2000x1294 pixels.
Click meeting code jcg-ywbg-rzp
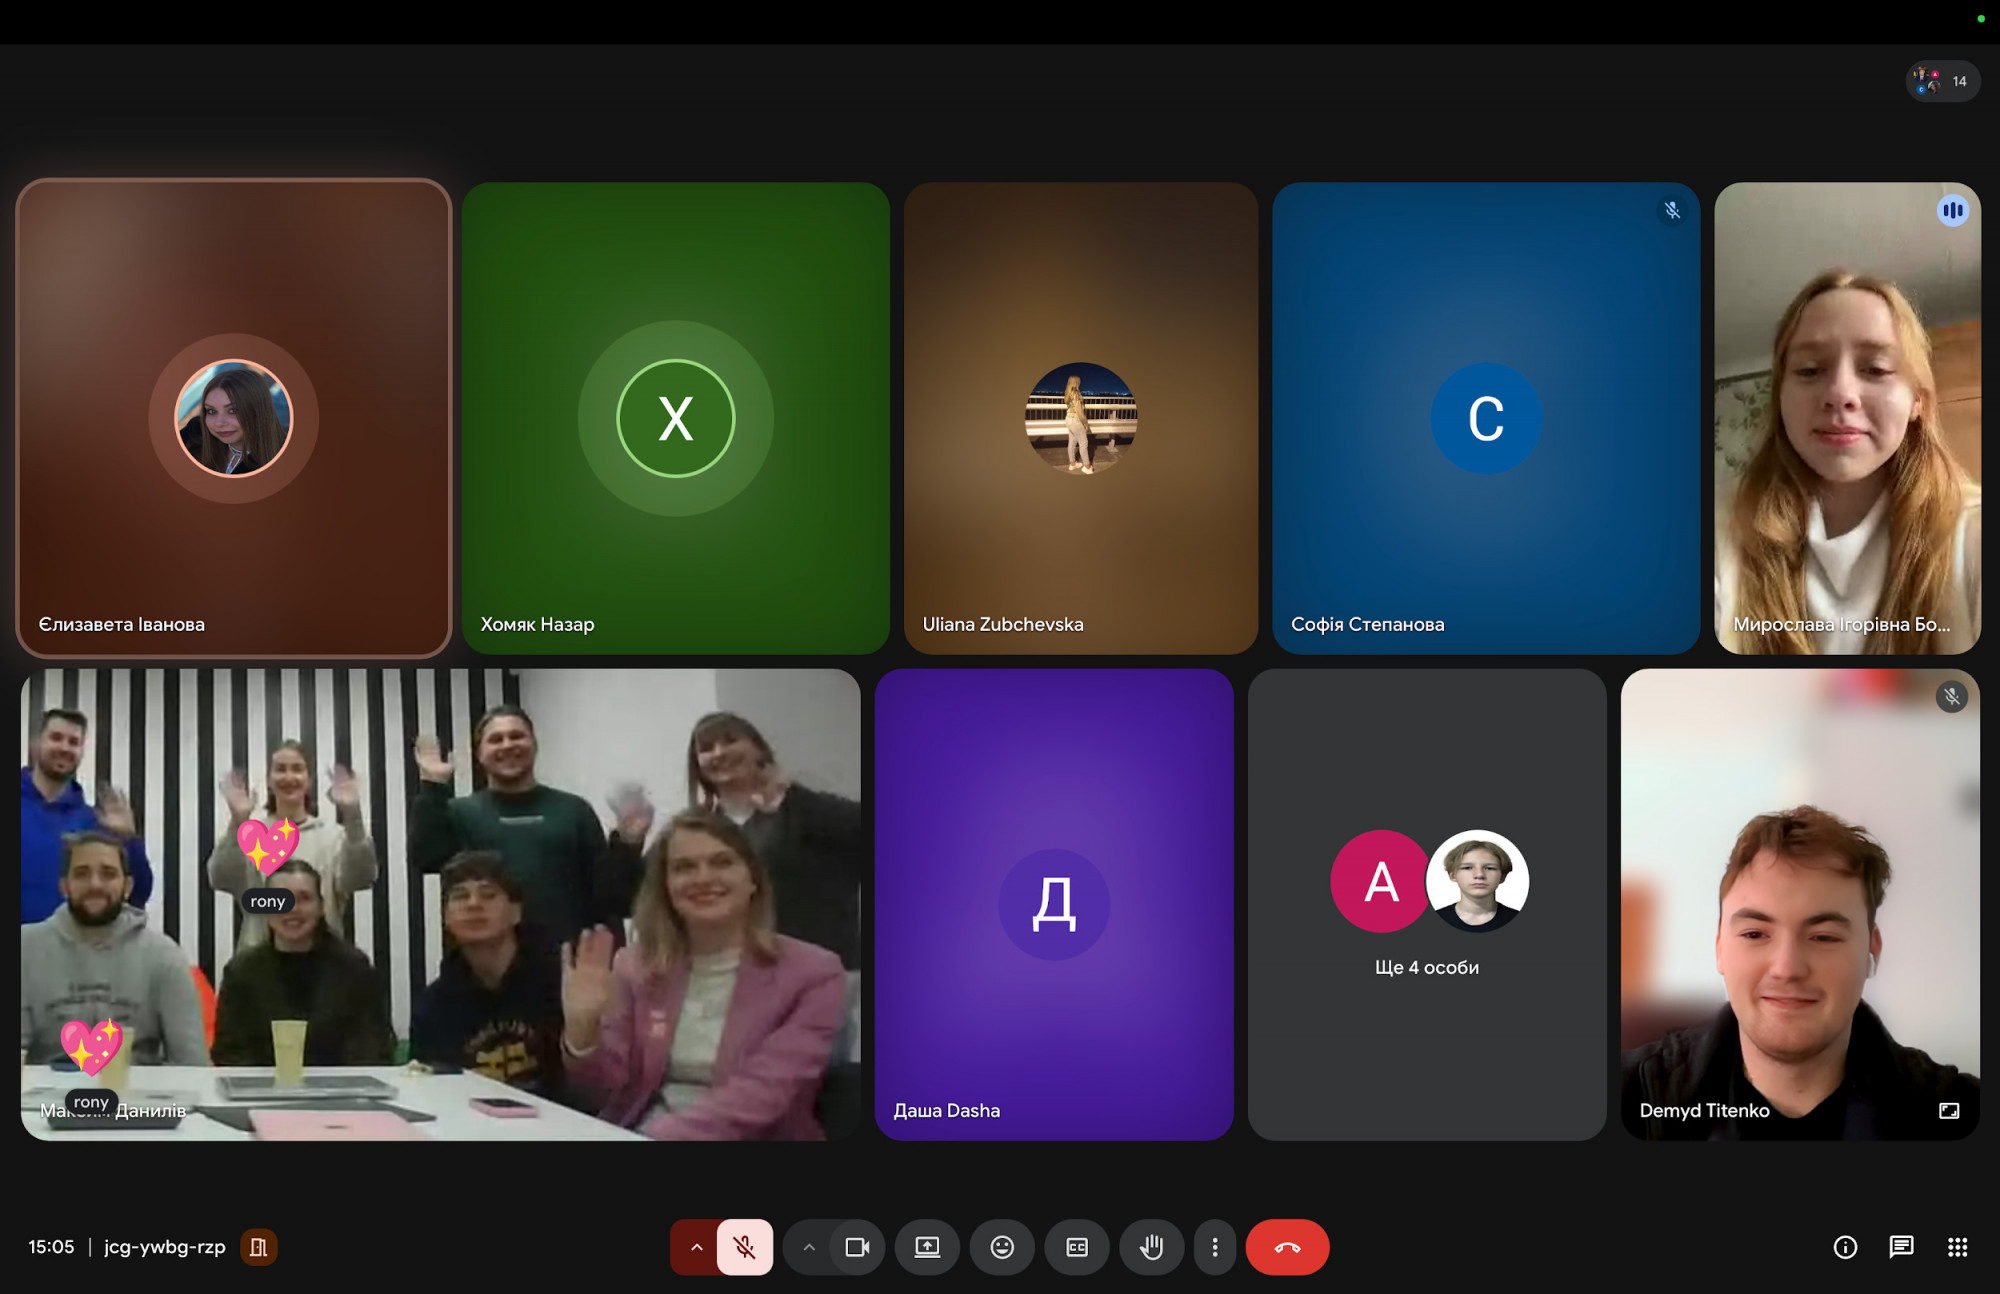pos(165,1247)
